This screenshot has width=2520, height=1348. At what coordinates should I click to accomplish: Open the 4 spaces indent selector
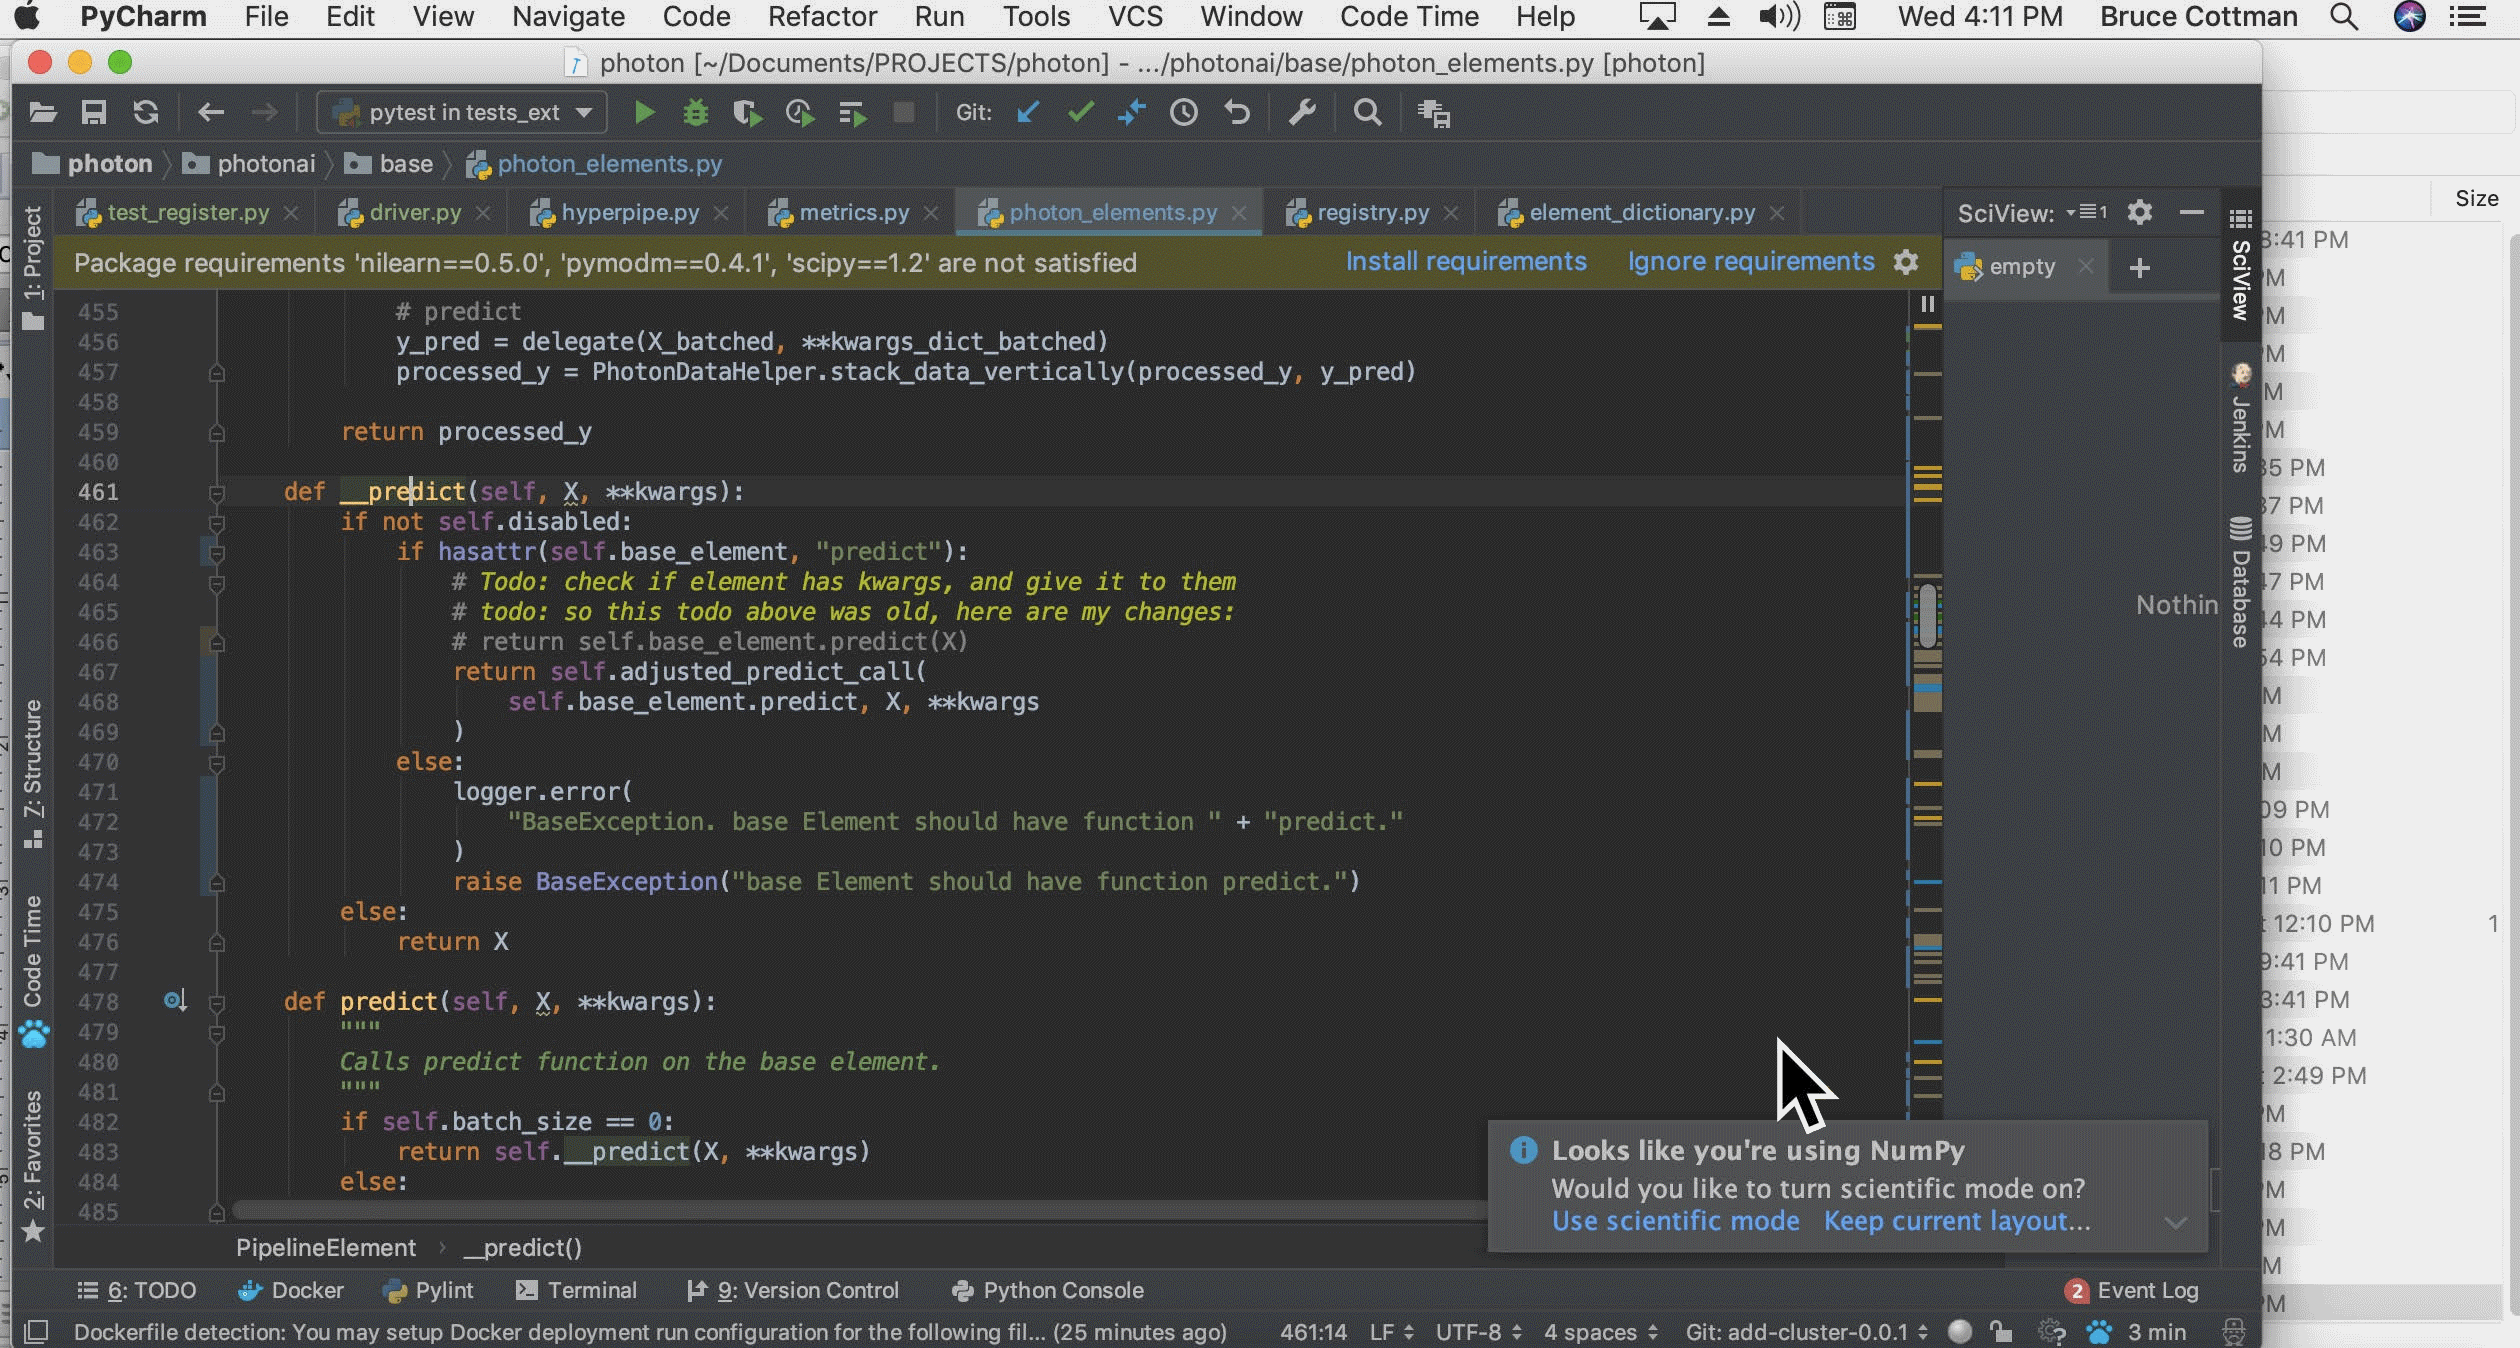point(1601,1332)
